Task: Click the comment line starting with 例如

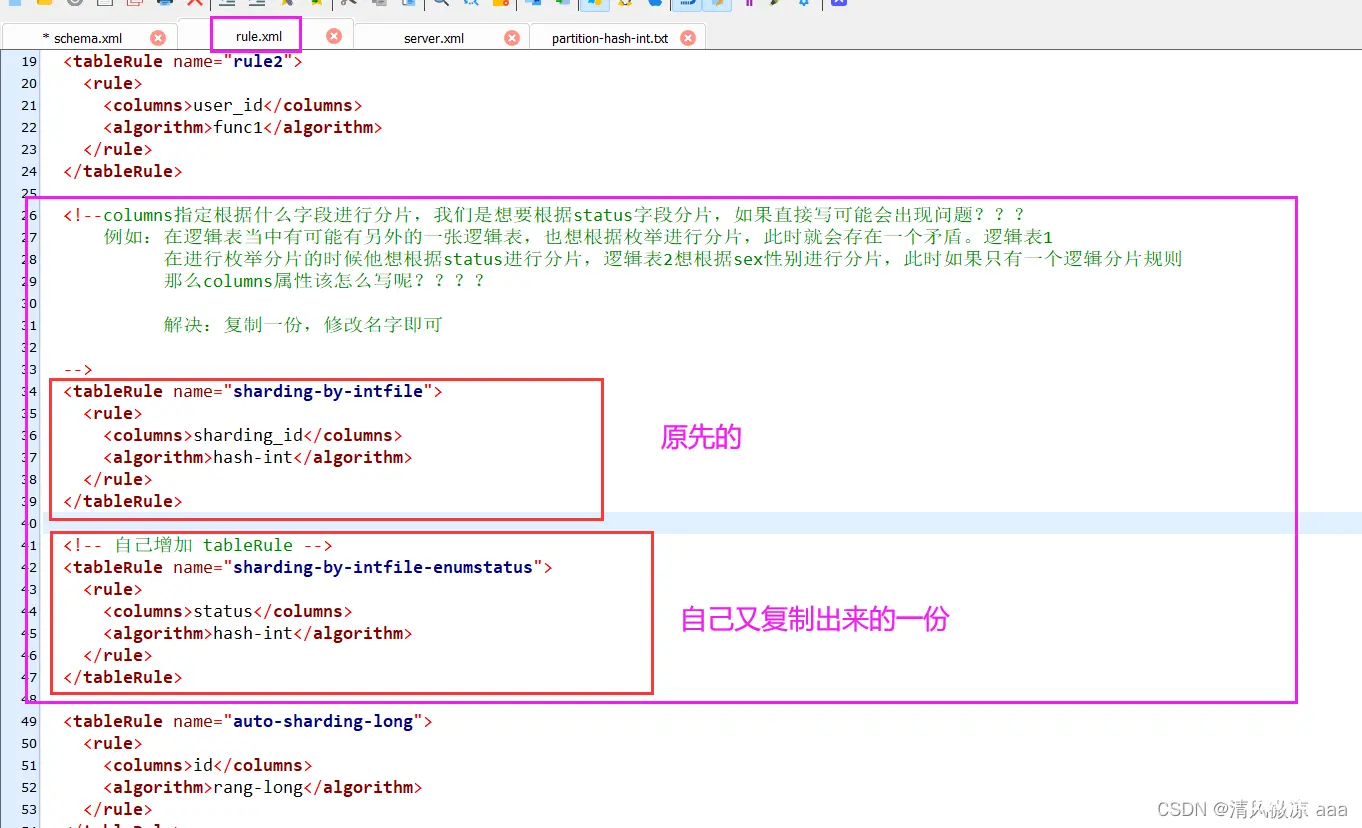Action: (578, 237)
